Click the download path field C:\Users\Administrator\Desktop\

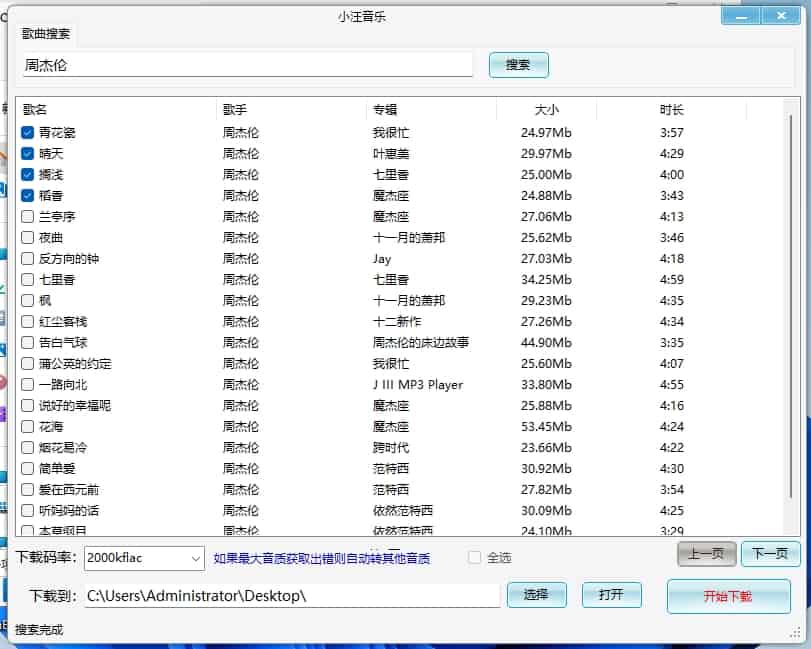coord(292,596)
